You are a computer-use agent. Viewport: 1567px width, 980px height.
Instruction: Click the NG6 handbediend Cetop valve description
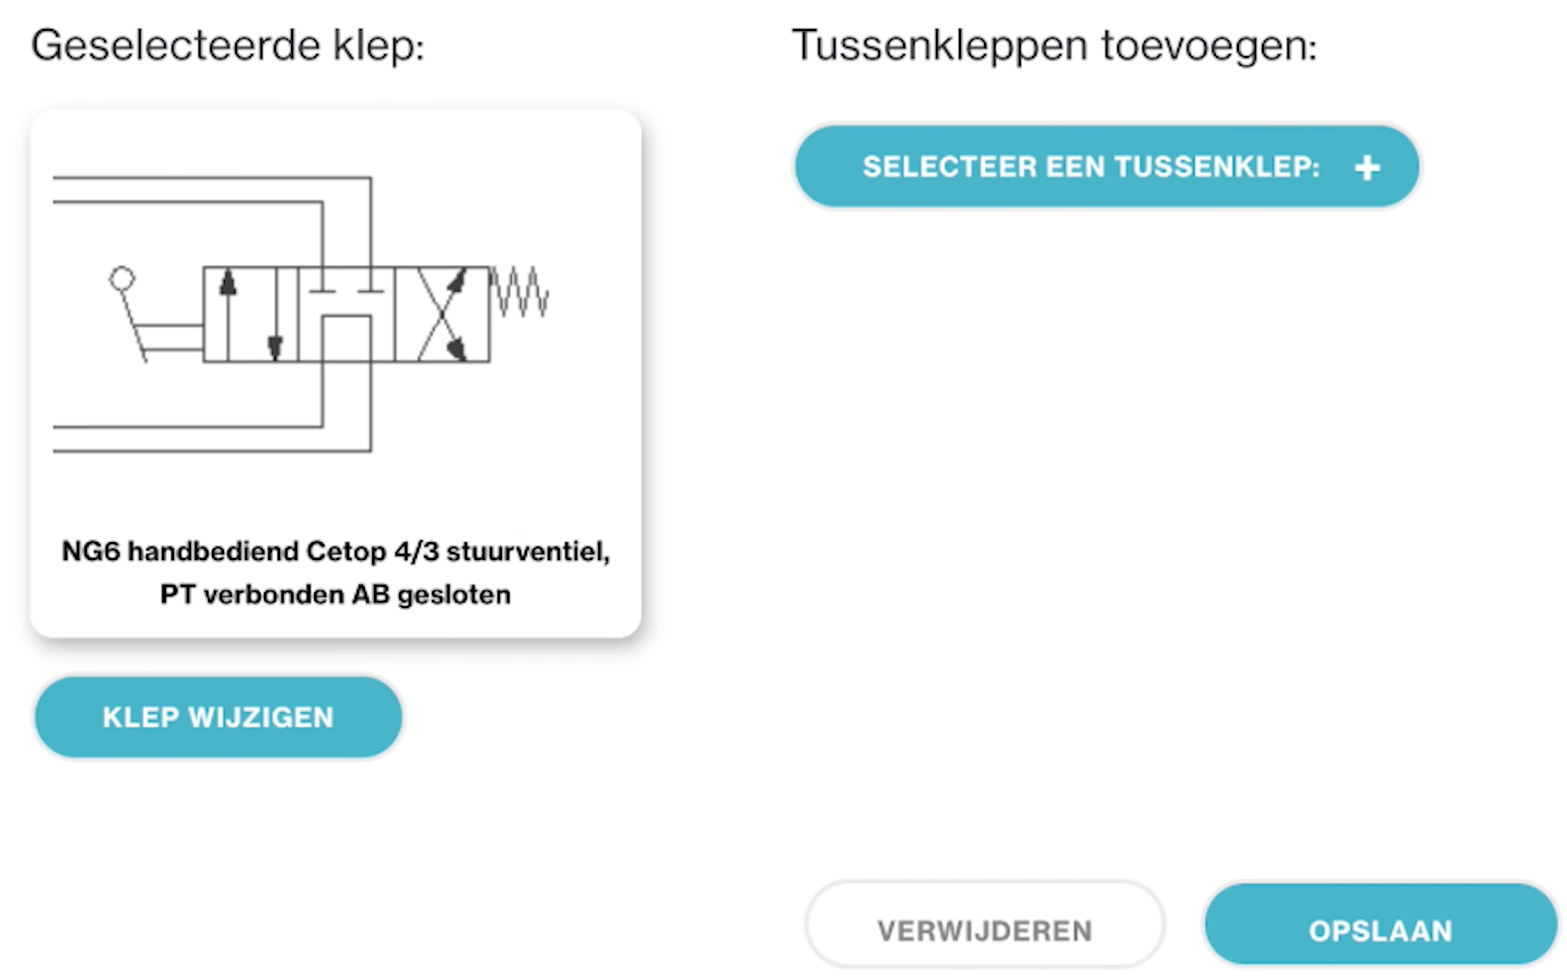(x=336, y=572)
